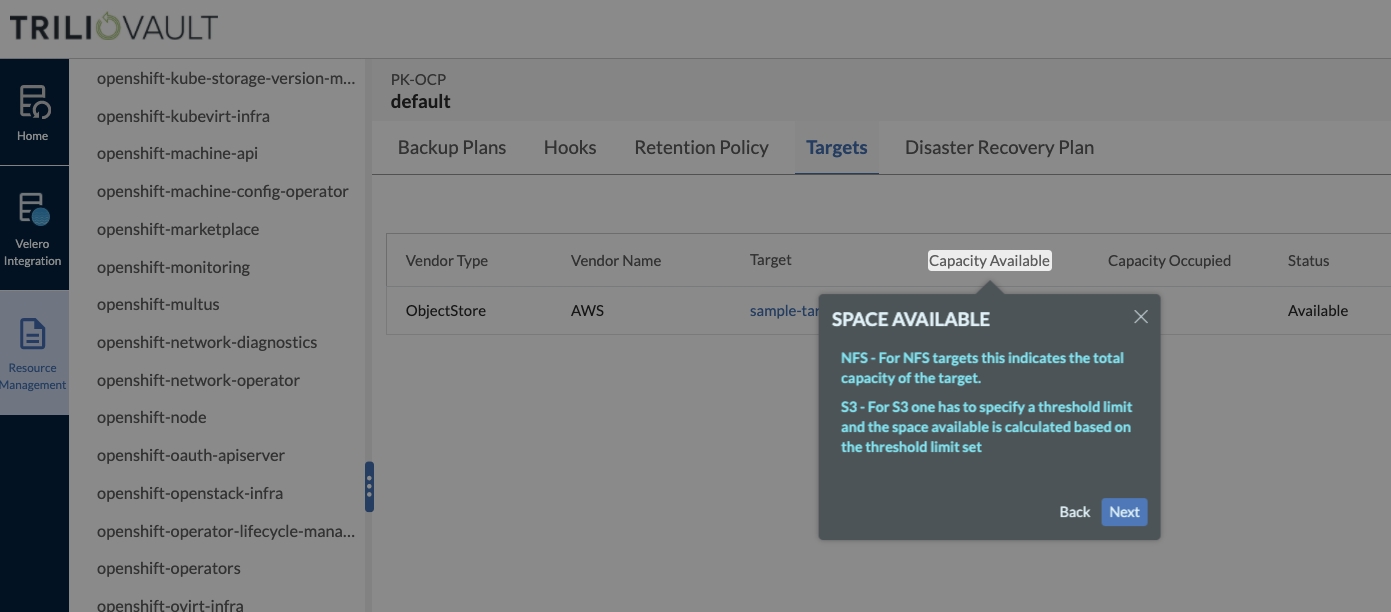This screenshot has height=612, width=1391.
Task: Select openshift-kubevirt-infra namespace
Action: 183,116
